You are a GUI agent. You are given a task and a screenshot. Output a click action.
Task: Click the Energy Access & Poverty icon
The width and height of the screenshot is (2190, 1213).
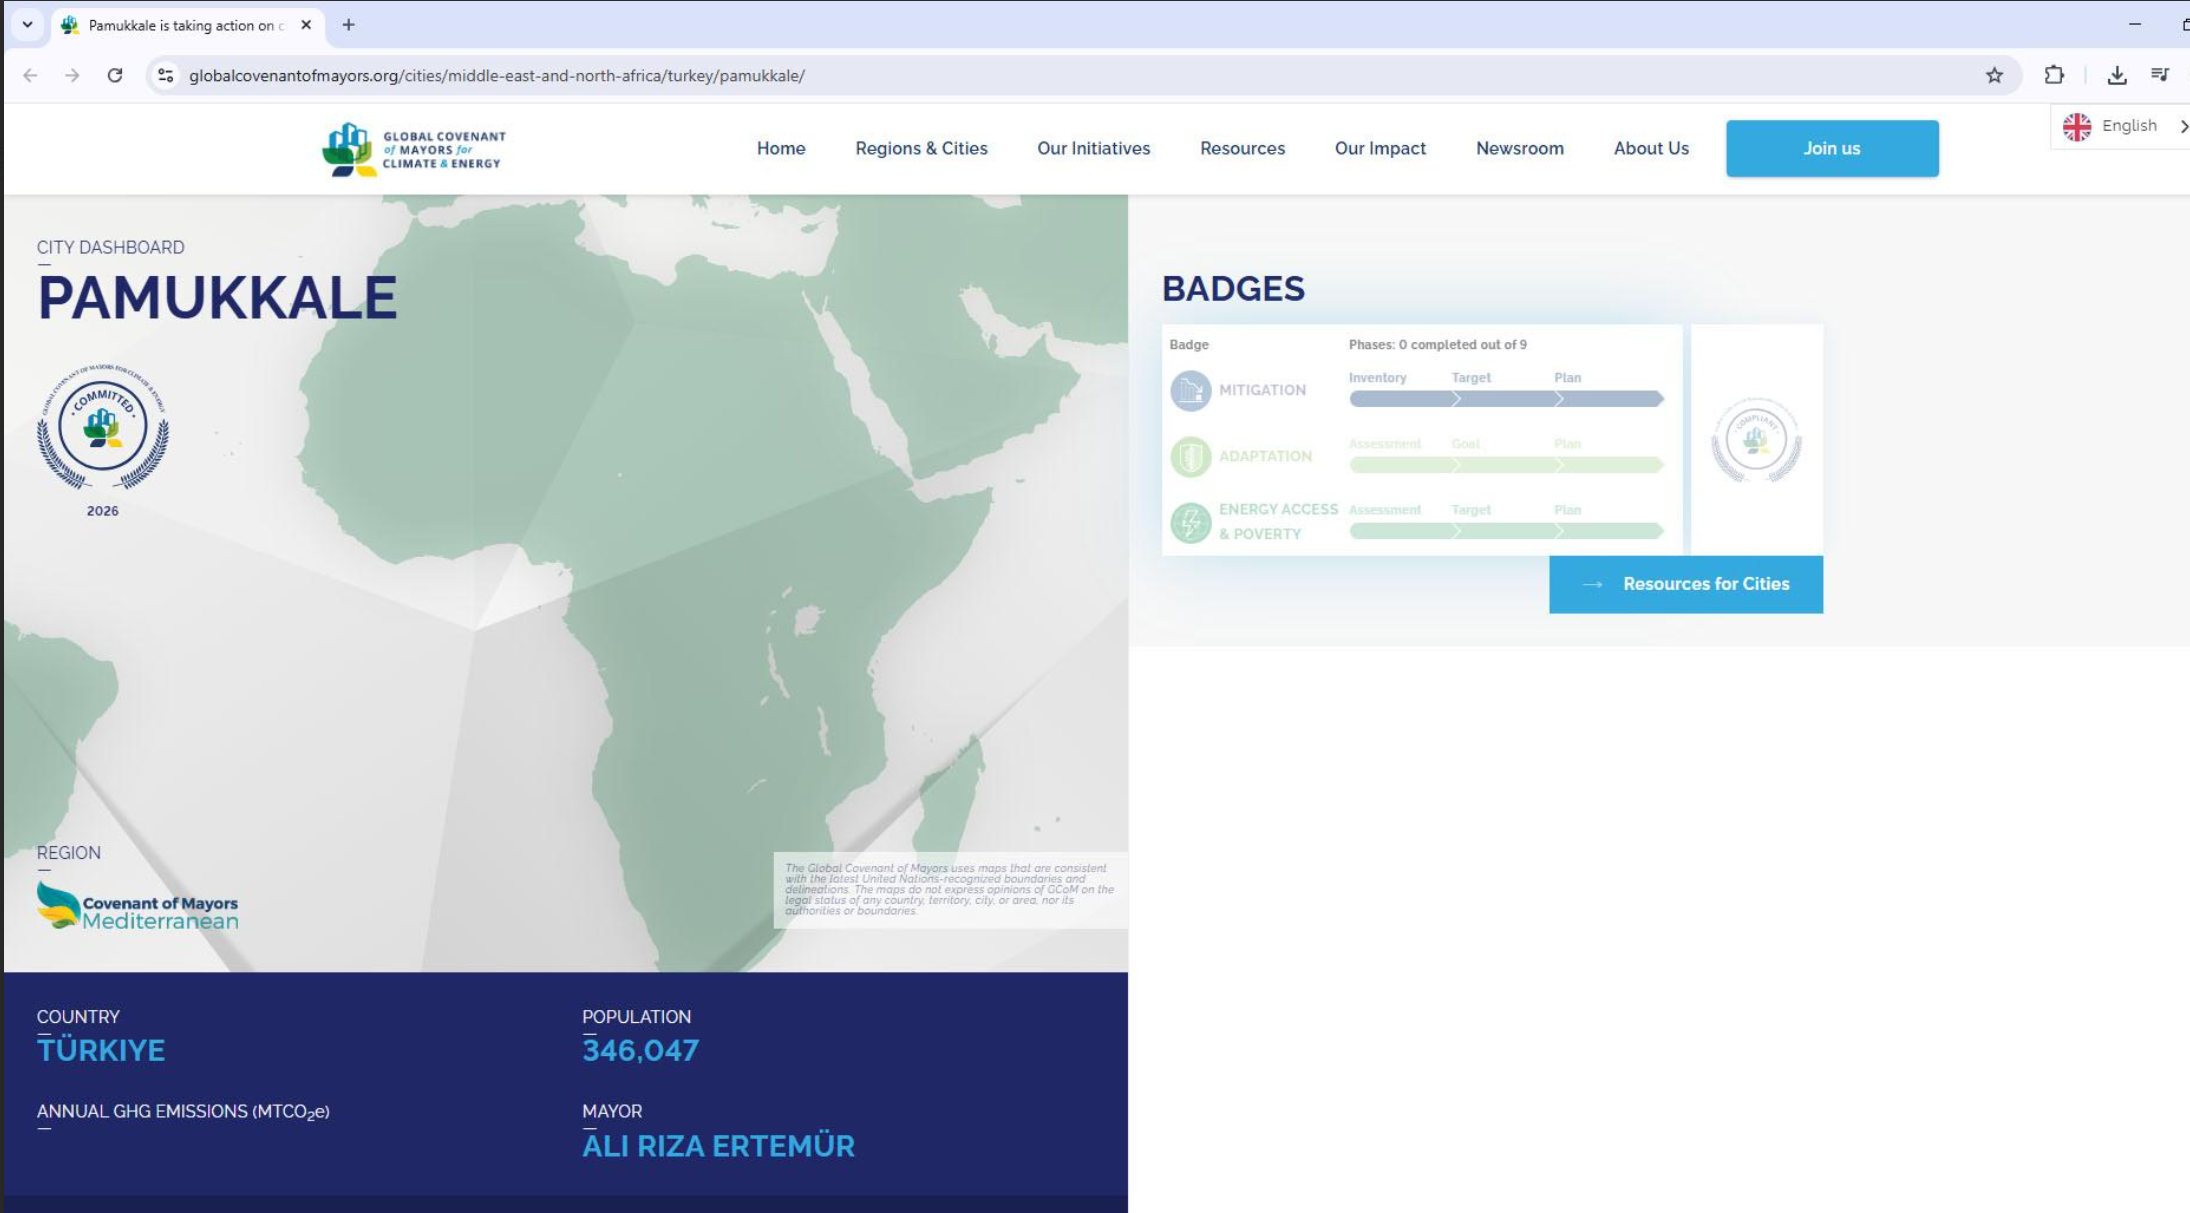point(1190,522)
